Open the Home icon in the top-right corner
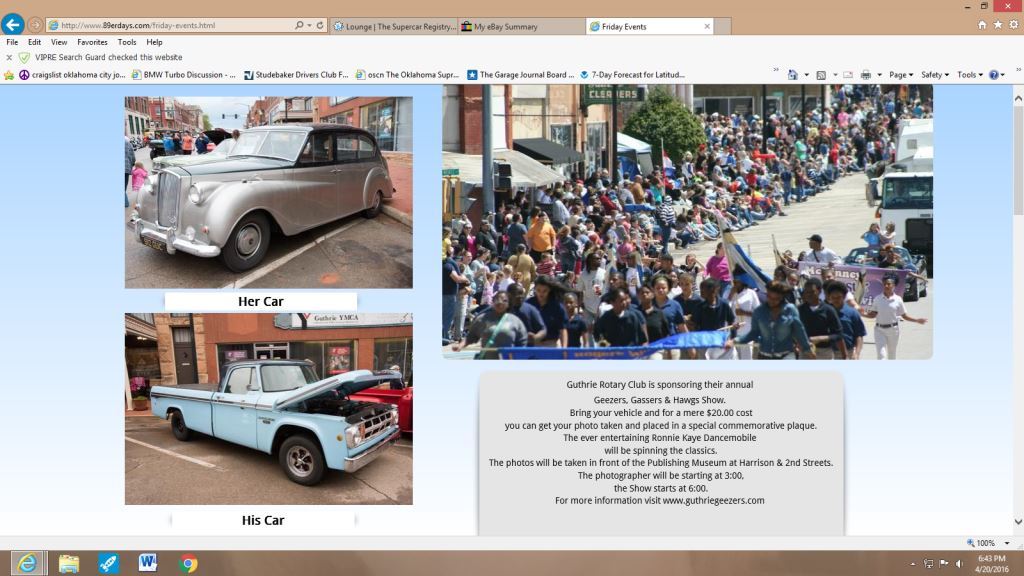This screenshot has width=1024, height=576. (x=981, y=24)
